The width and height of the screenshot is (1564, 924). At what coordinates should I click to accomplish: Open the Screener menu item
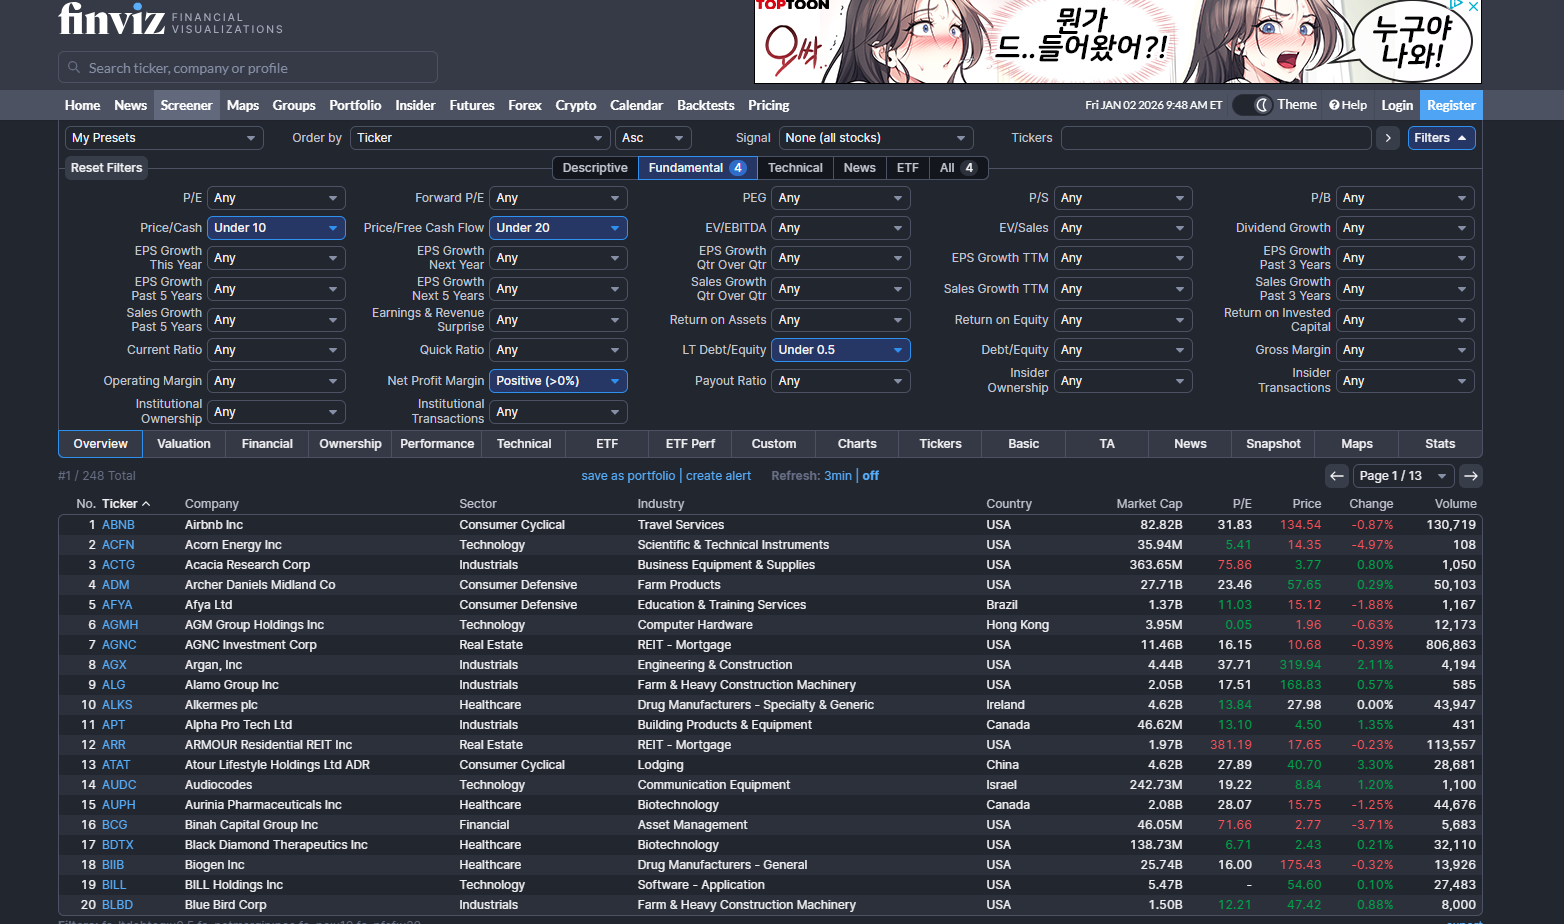click(x=186, y=105)
